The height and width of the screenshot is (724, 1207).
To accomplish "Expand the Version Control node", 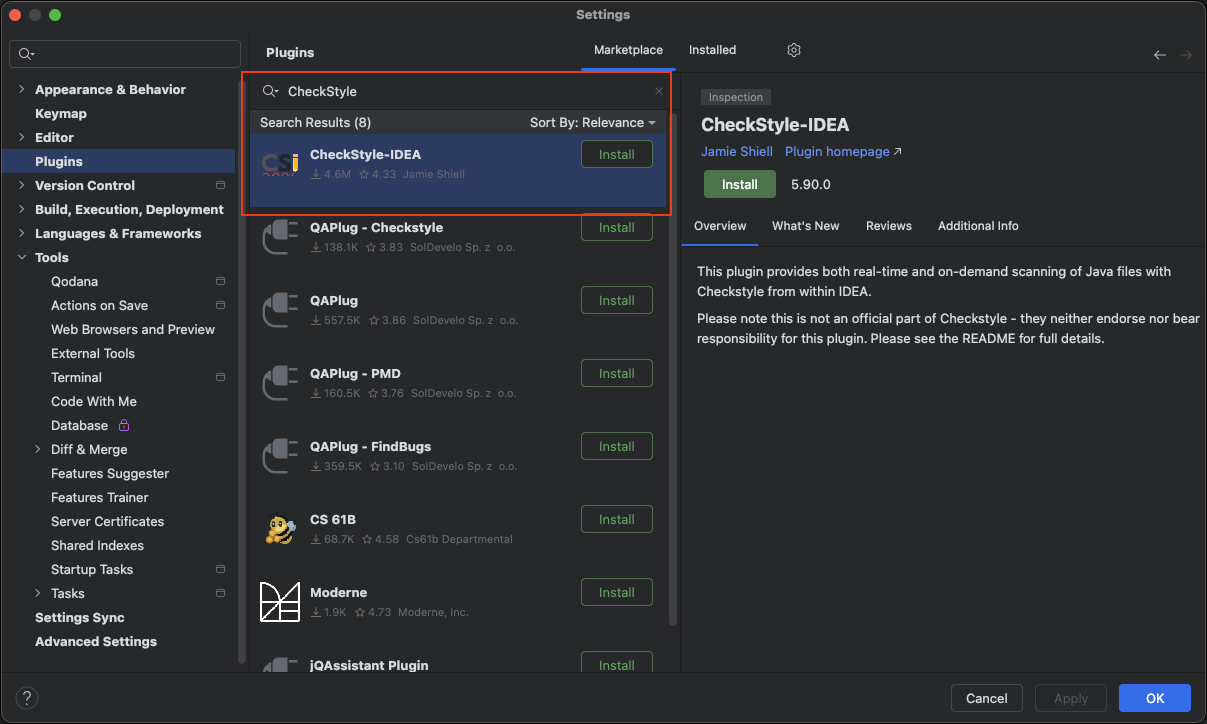I will [22, 185].
